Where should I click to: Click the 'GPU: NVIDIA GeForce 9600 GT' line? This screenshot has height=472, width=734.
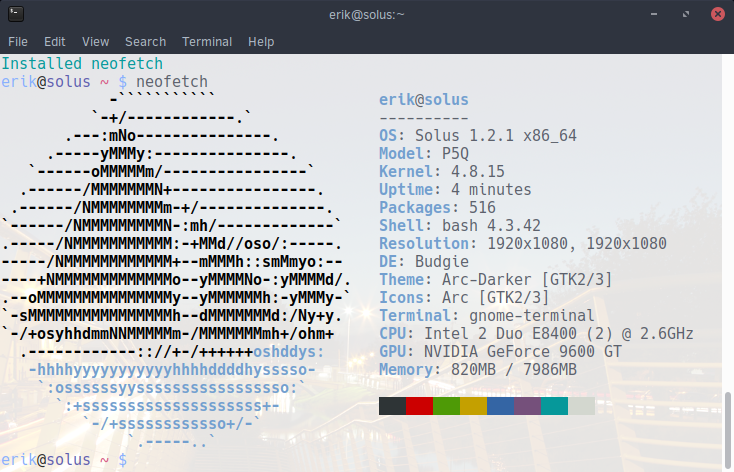[x=500, y=352]
